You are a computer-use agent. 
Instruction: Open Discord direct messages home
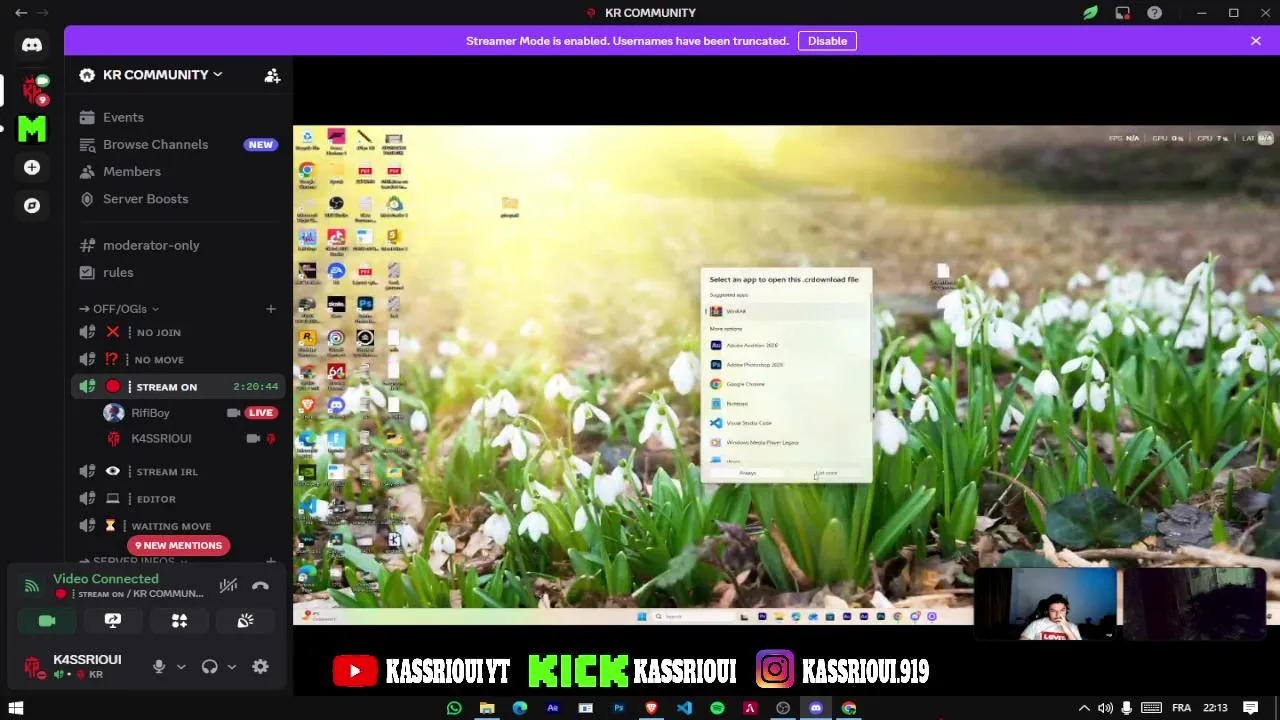click(32, 45)
